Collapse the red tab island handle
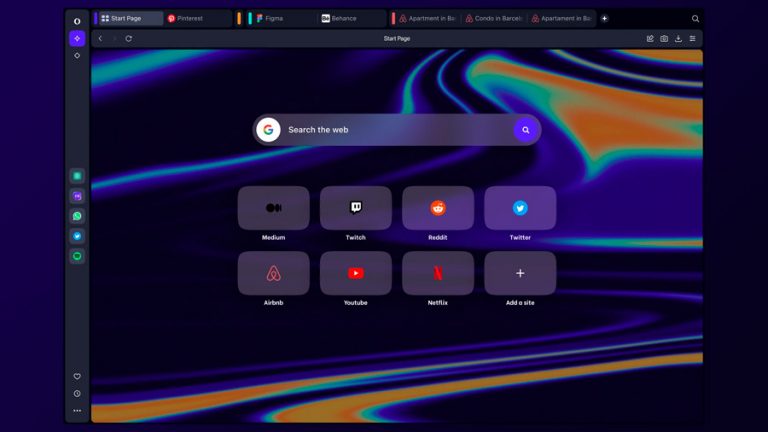This screenshot has height=432, width=768. click(x=393, y=19)
